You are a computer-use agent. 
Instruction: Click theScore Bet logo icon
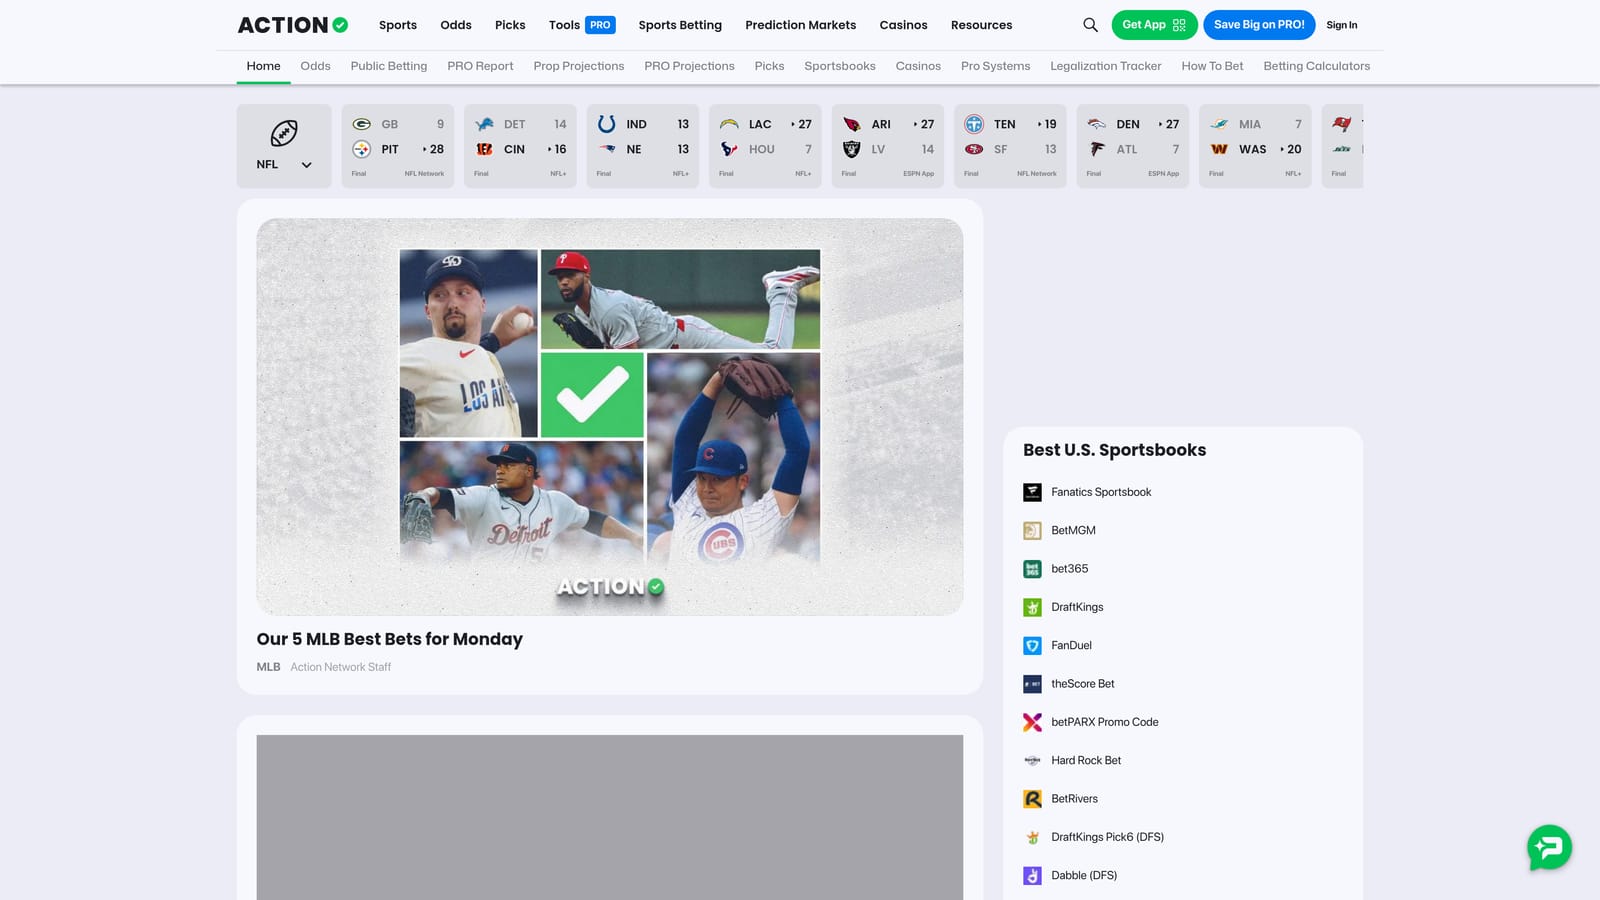[1032, 684]
